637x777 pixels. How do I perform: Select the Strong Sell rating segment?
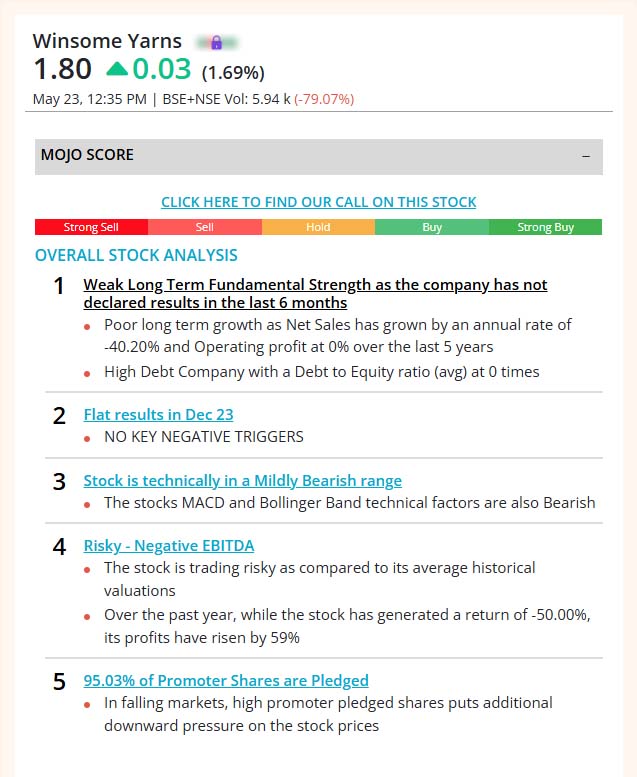tap(91, 227)
